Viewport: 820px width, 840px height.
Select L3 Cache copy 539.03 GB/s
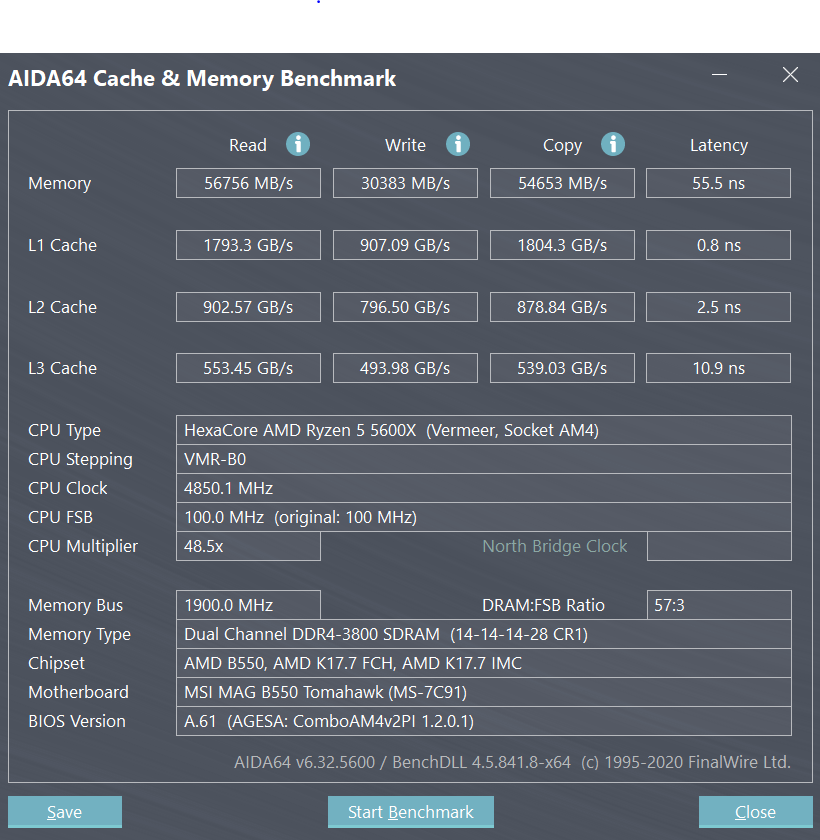coord(562,368)
